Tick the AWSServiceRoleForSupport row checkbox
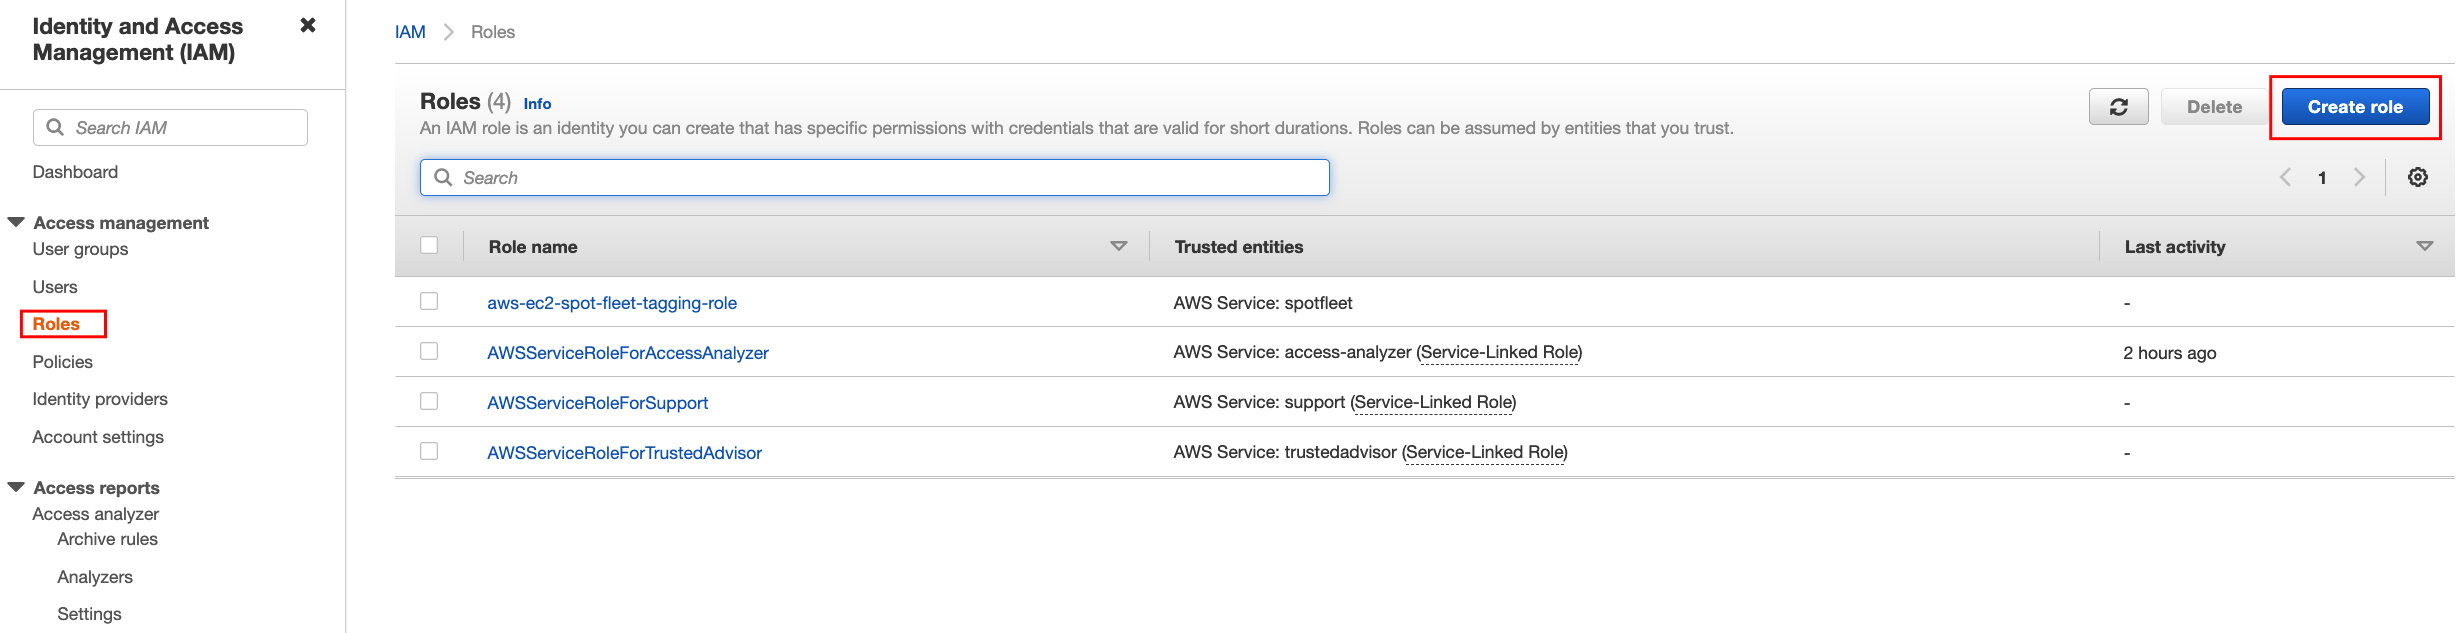This screenshot has height=633, width=2458. pyautogui.click(x=429, y=401)
